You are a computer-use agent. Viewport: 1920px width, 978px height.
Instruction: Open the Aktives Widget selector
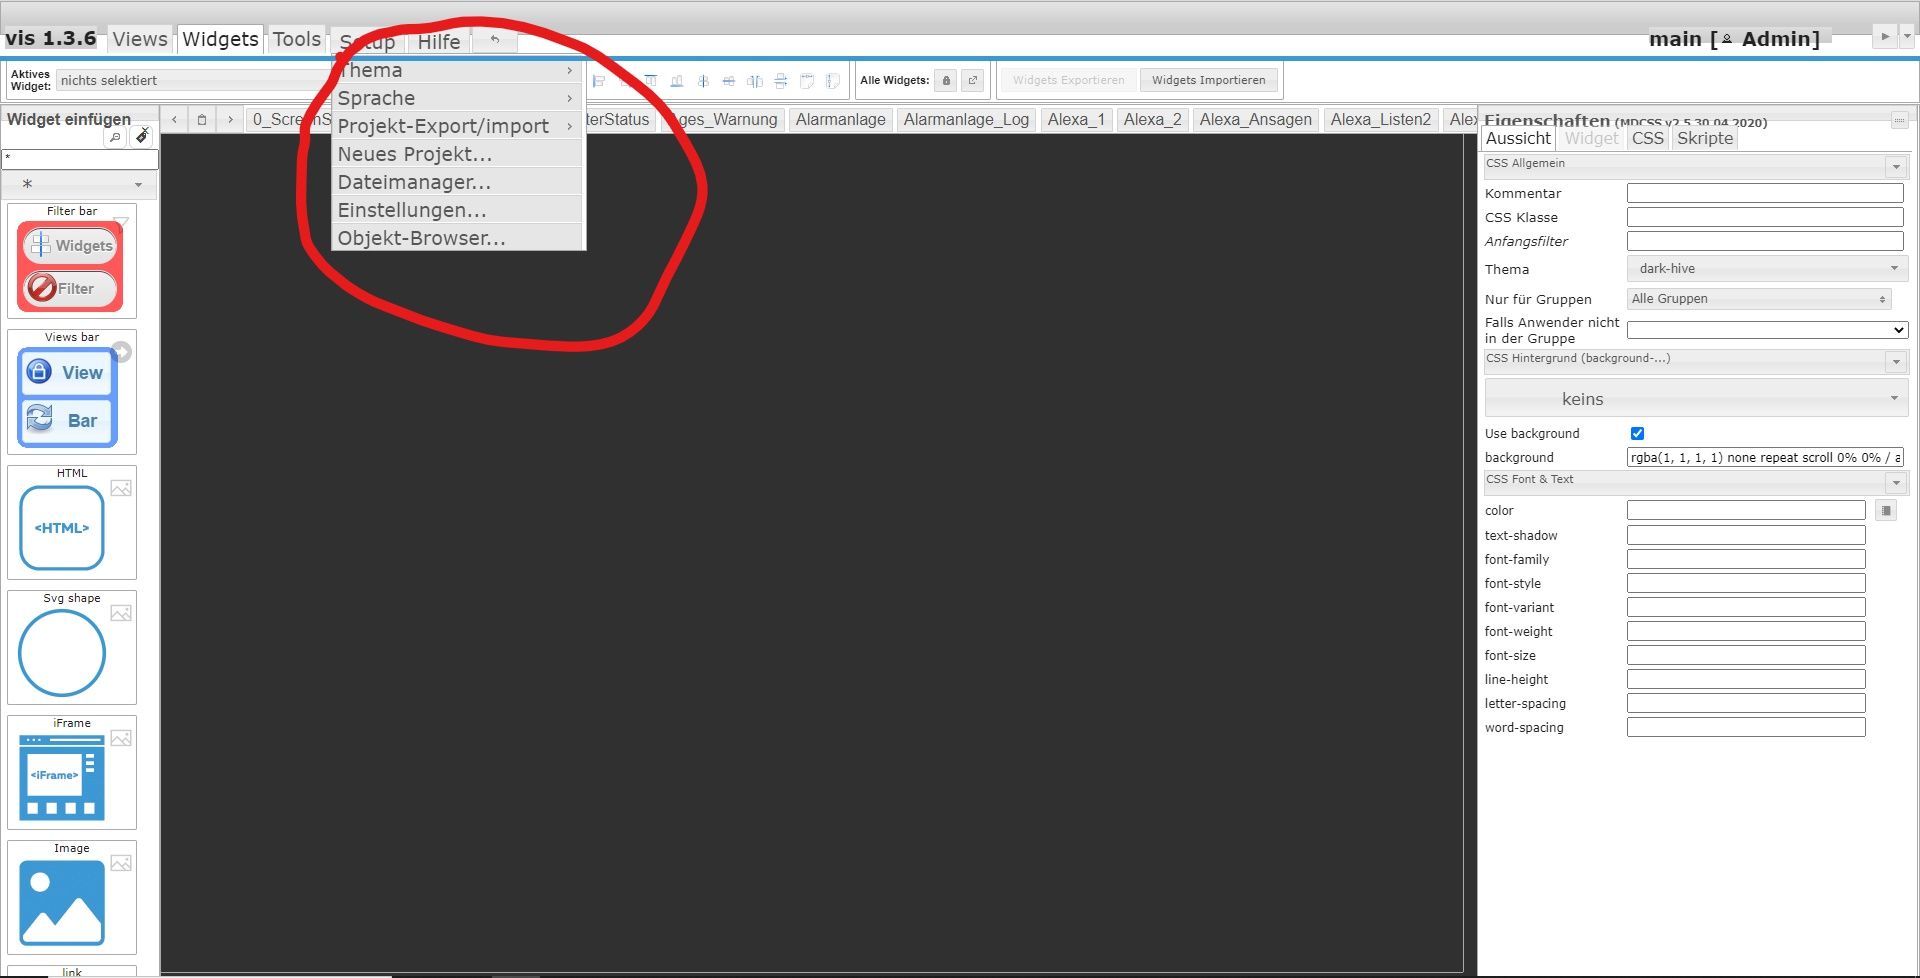pos(195,80)
